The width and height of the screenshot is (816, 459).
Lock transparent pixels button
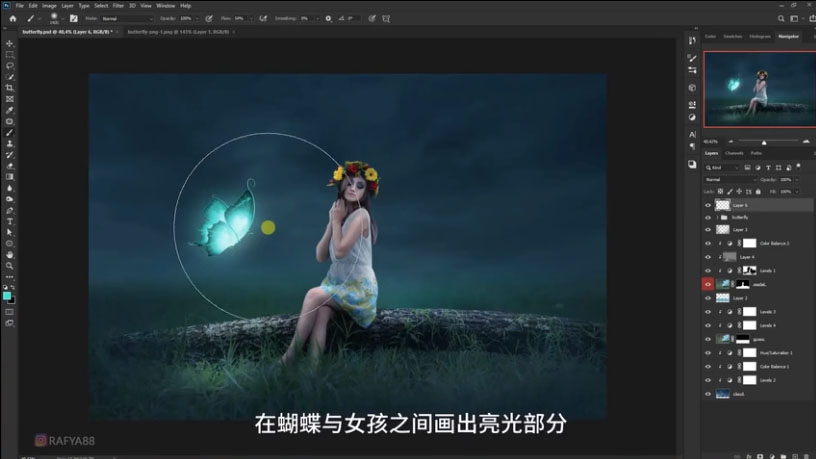coord(720,192)
